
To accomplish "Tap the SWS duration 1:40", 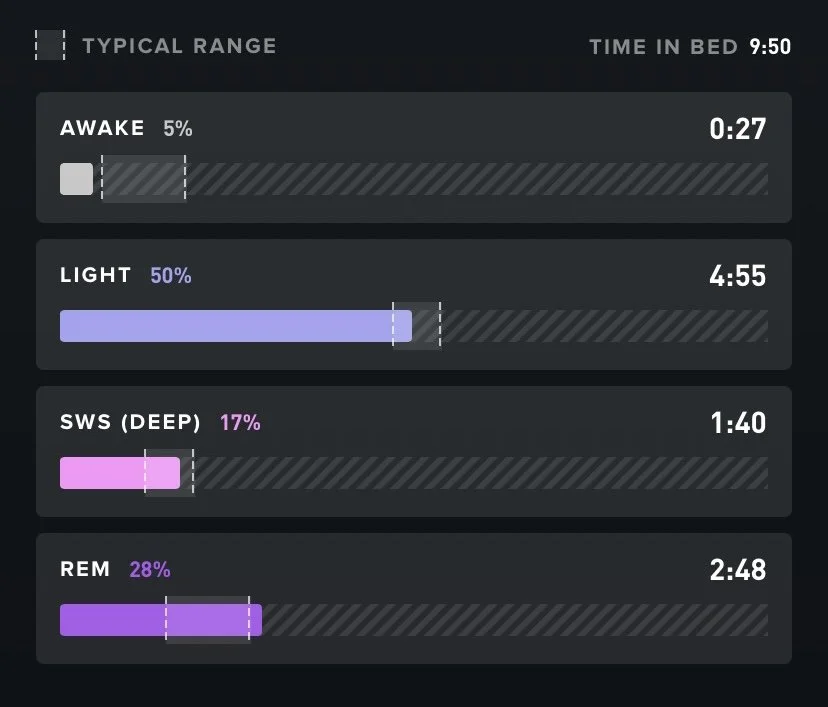I will 737,423.
